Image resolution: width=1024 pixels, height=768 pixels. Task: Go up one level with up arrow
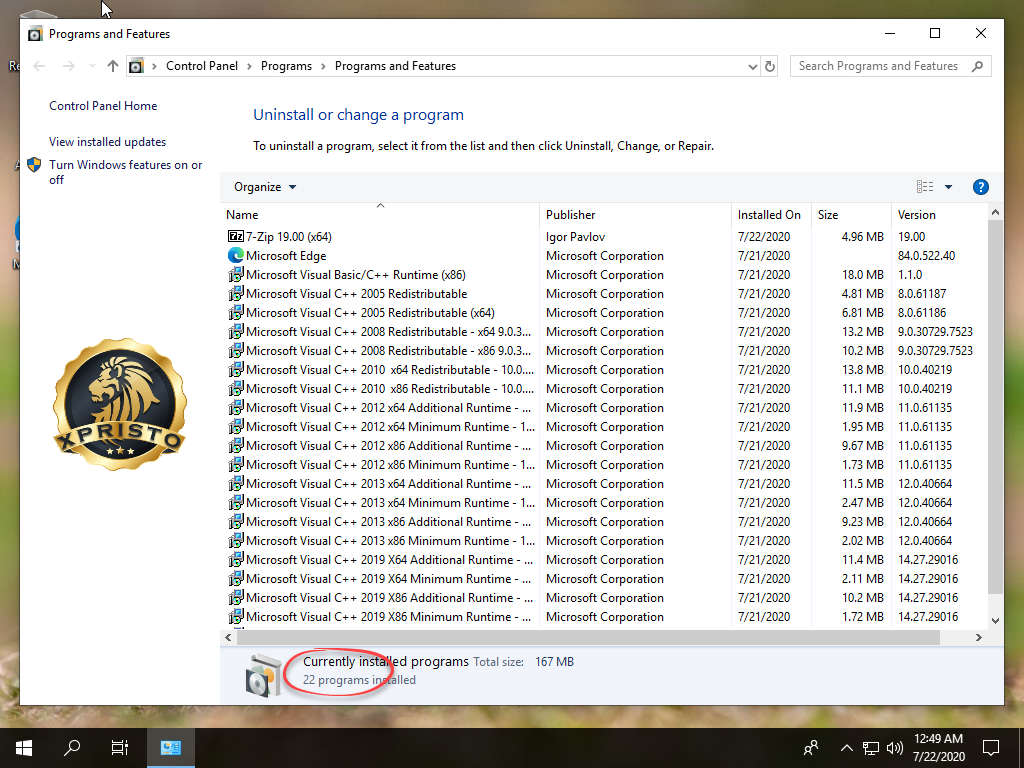[x=113, y=66]
